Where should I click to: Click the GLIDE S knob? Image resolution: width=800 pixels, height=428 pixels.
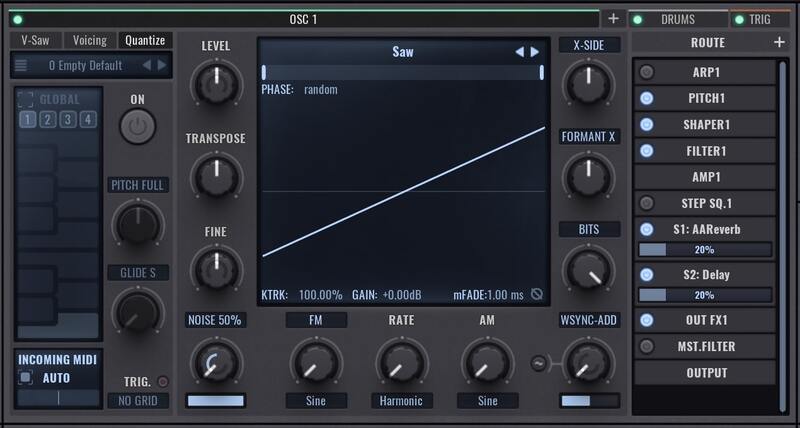(x=138, y=313)
